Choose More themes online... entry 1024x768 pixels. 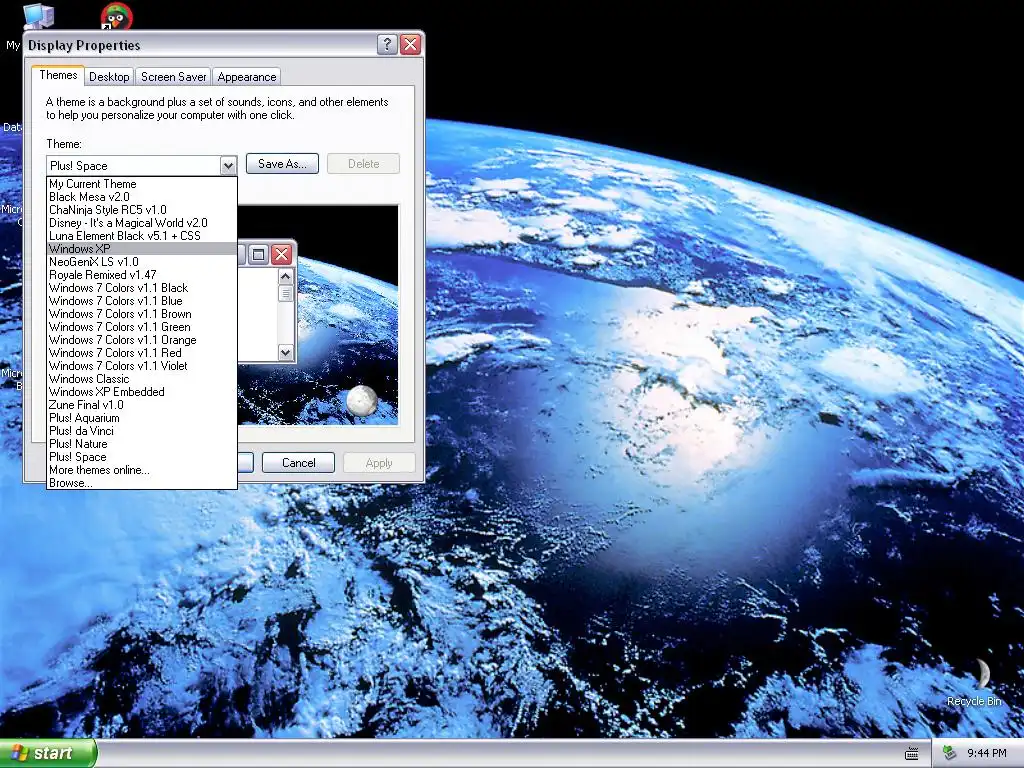pos(142,470)
